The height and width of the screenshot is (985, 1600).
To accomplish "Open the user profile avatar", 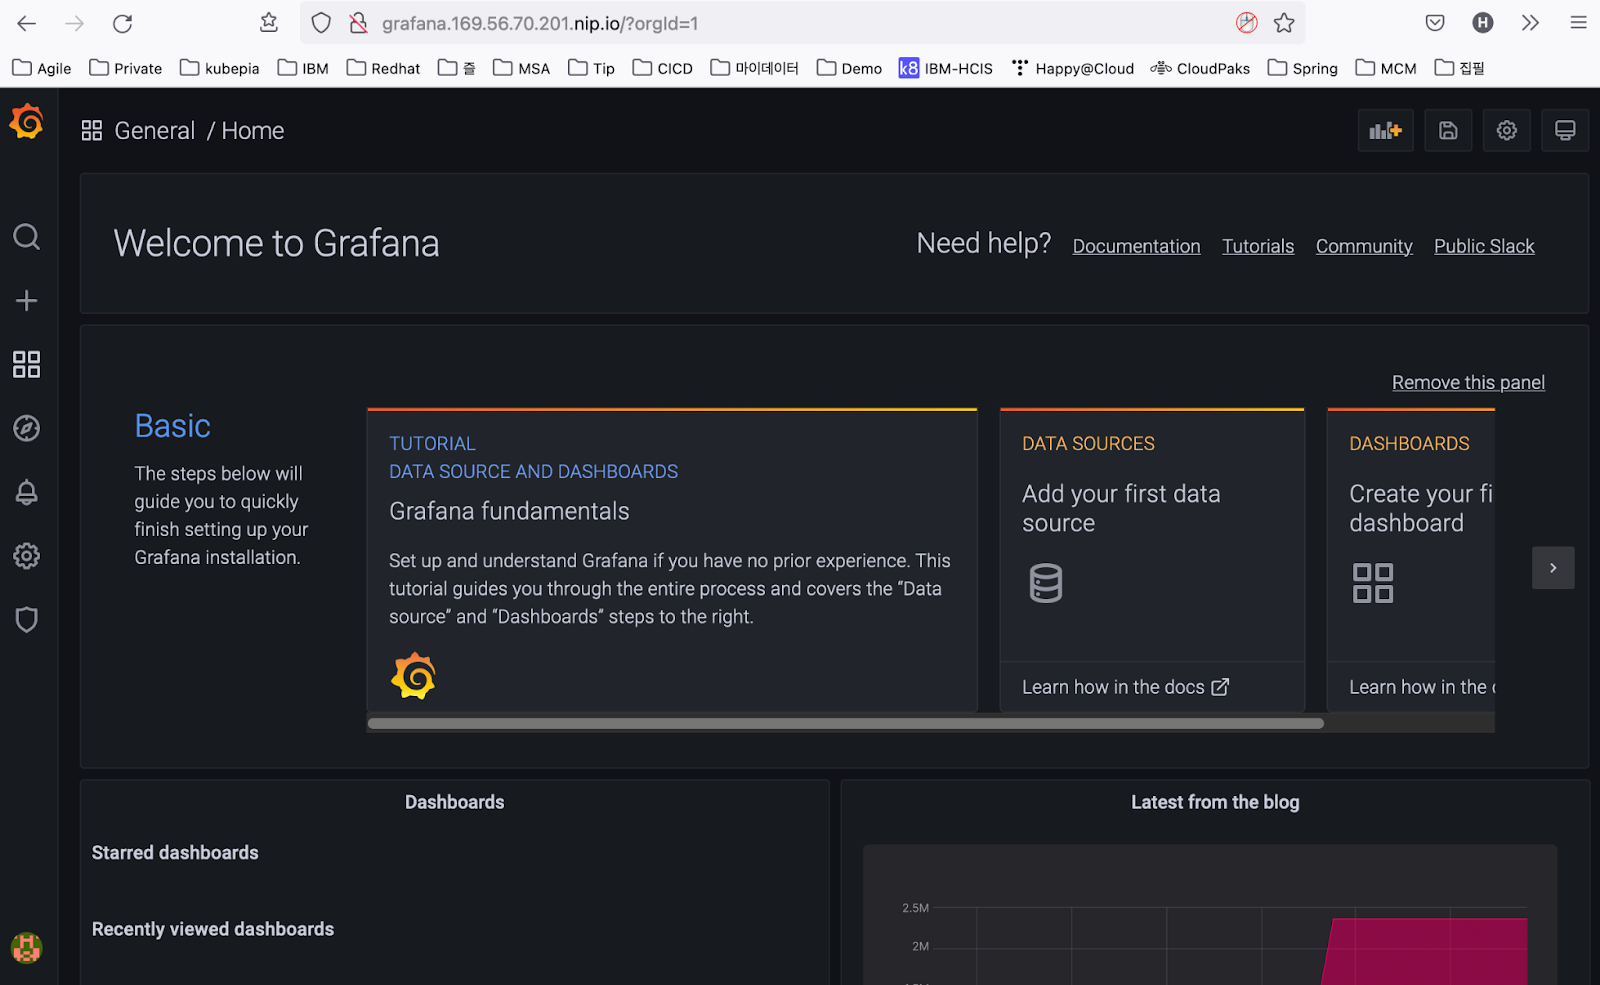I will click(27, 947).
